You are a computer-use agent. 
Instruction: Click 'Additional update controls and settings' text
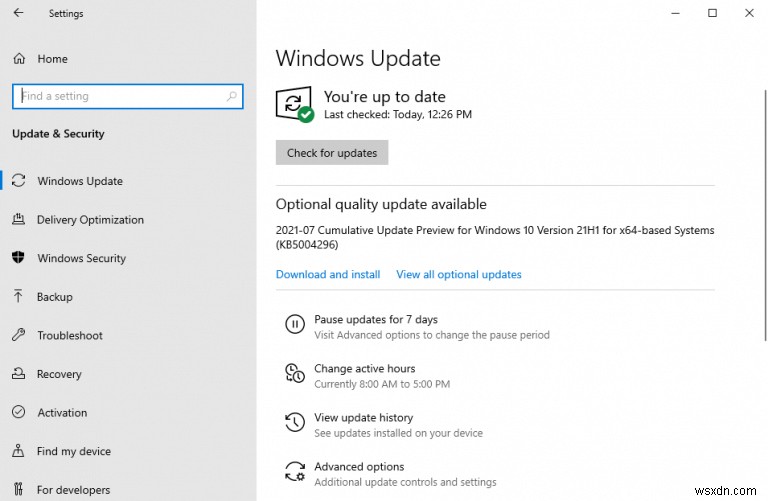[x=405, y=482]
